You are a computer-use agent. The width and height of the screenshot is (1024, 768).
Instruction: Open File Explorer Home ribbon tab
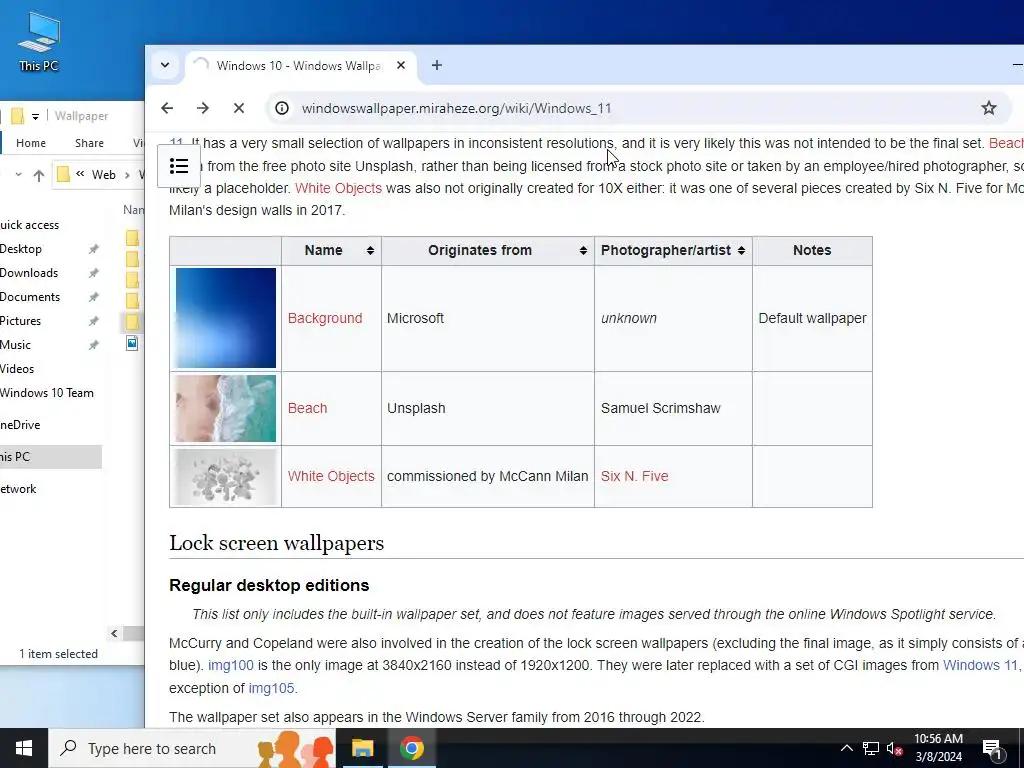coord(31,143)
